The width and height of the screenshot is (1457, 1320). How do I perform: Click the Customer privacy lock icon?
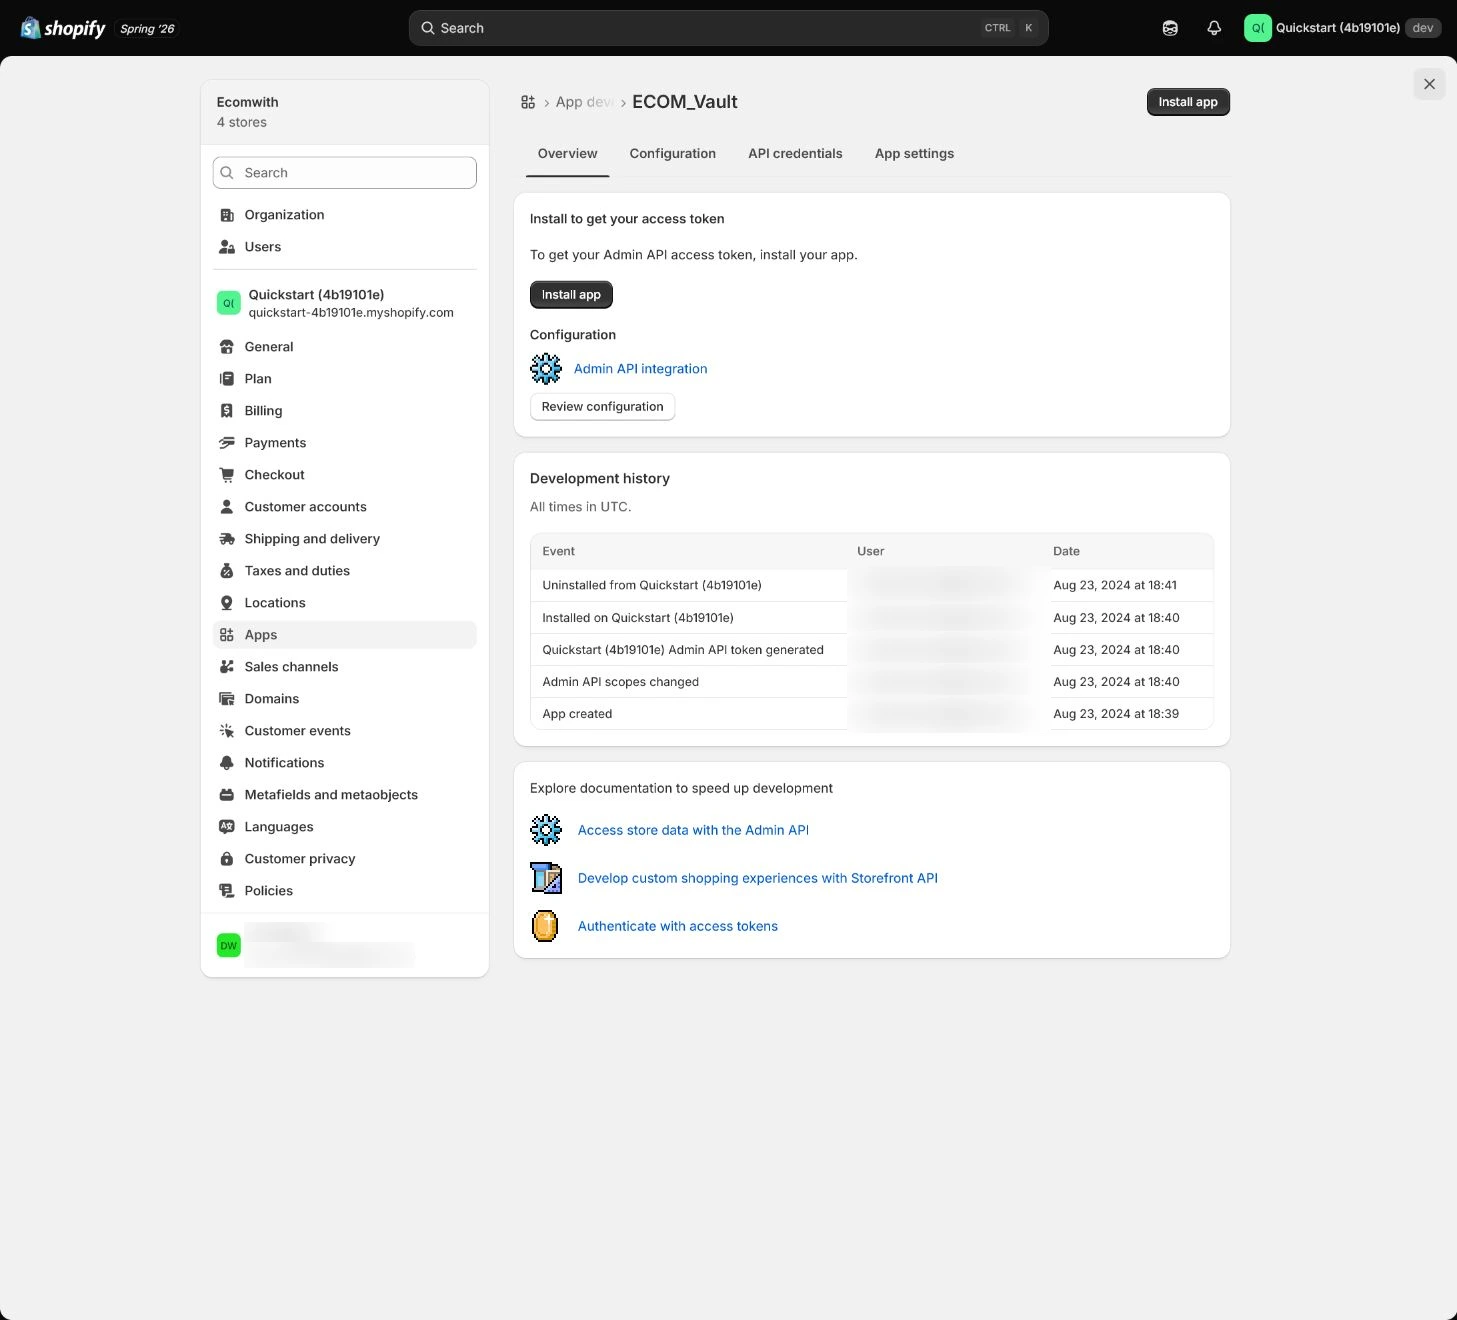coord(227,859)
